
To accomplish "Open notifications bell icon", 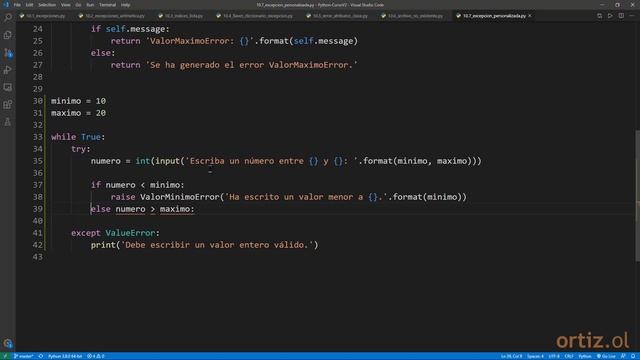I will pos(633,356).
